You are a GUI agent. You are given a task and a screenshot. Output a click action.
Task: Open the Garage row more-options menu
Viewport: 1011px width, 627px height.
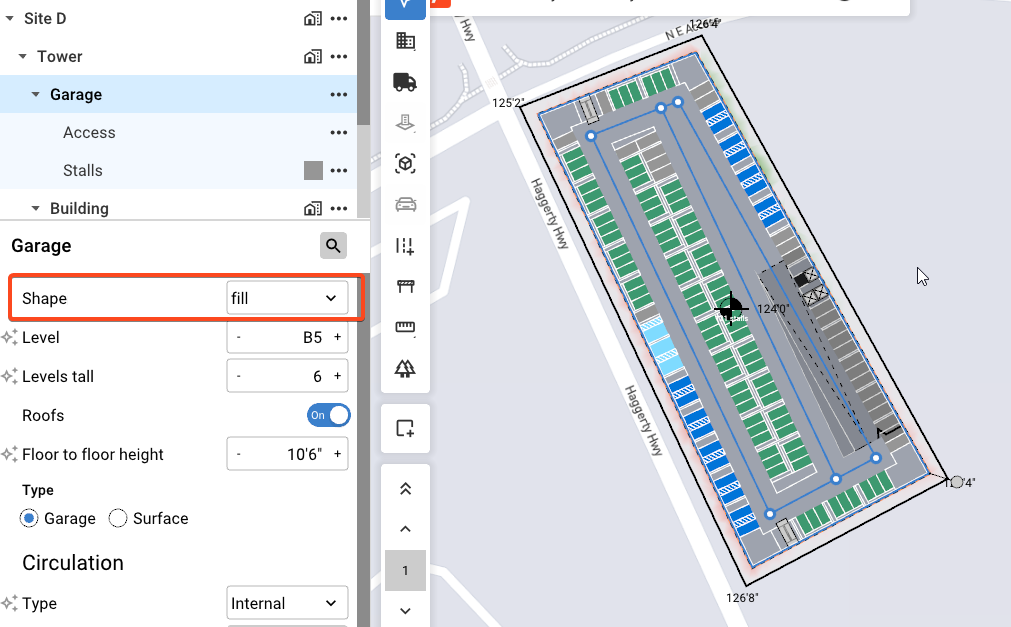click(338, 95)
